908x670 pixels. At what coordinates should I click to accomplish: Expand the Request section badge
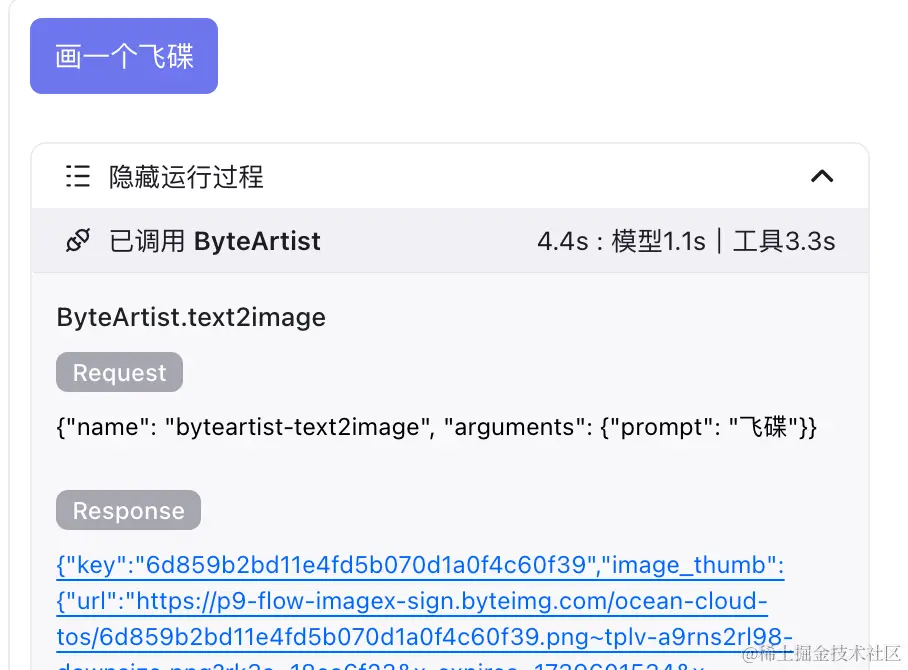coord(119,372)
